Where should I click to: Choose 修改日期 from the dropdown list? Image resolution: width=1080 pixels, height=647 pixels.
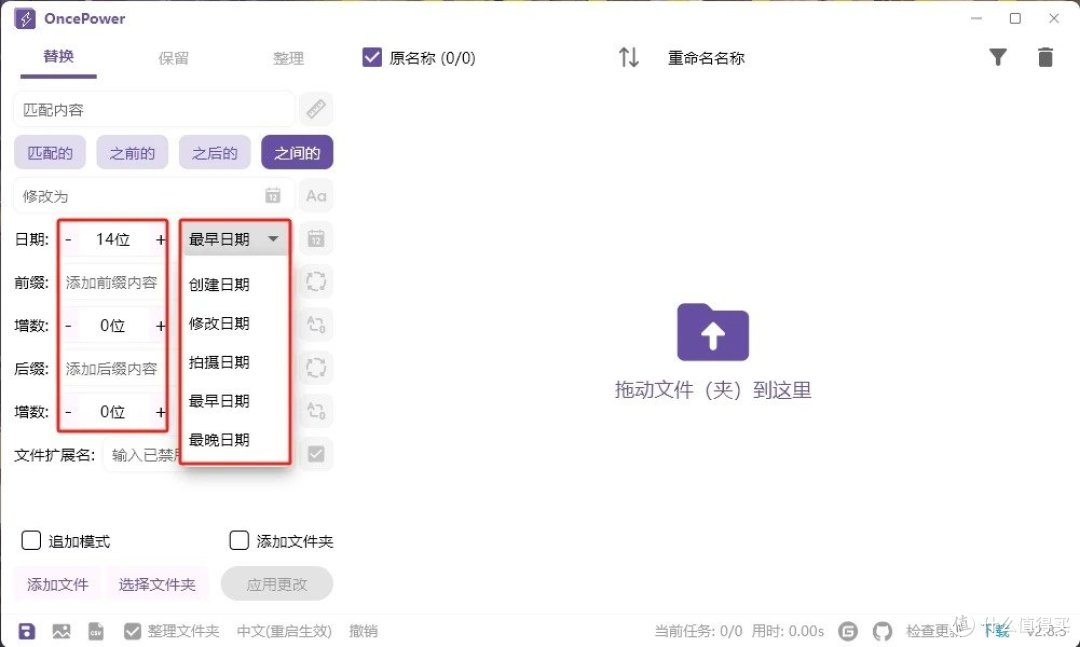pyautogui.click(x=234, y=323)
